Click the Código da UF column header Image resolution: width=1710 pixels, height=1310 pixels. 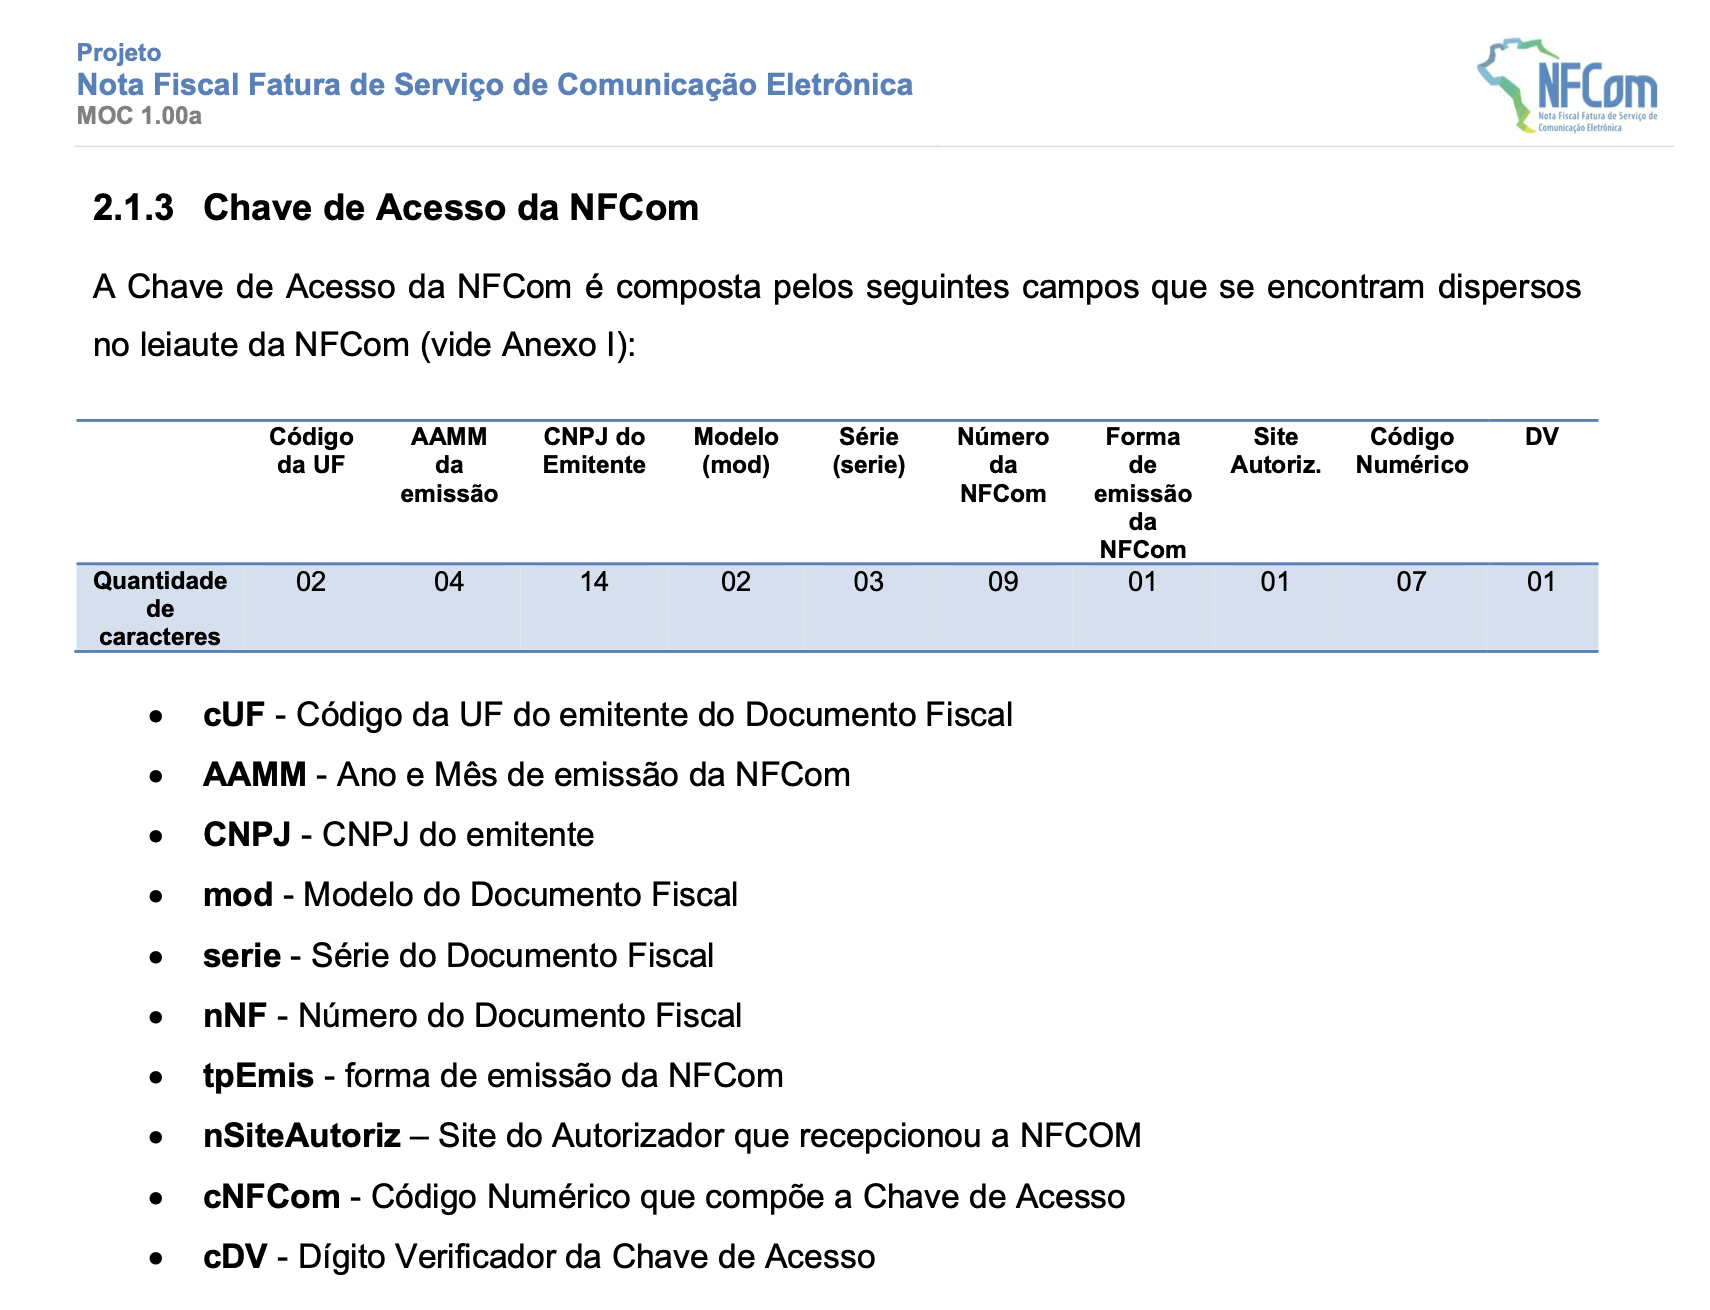311,451
